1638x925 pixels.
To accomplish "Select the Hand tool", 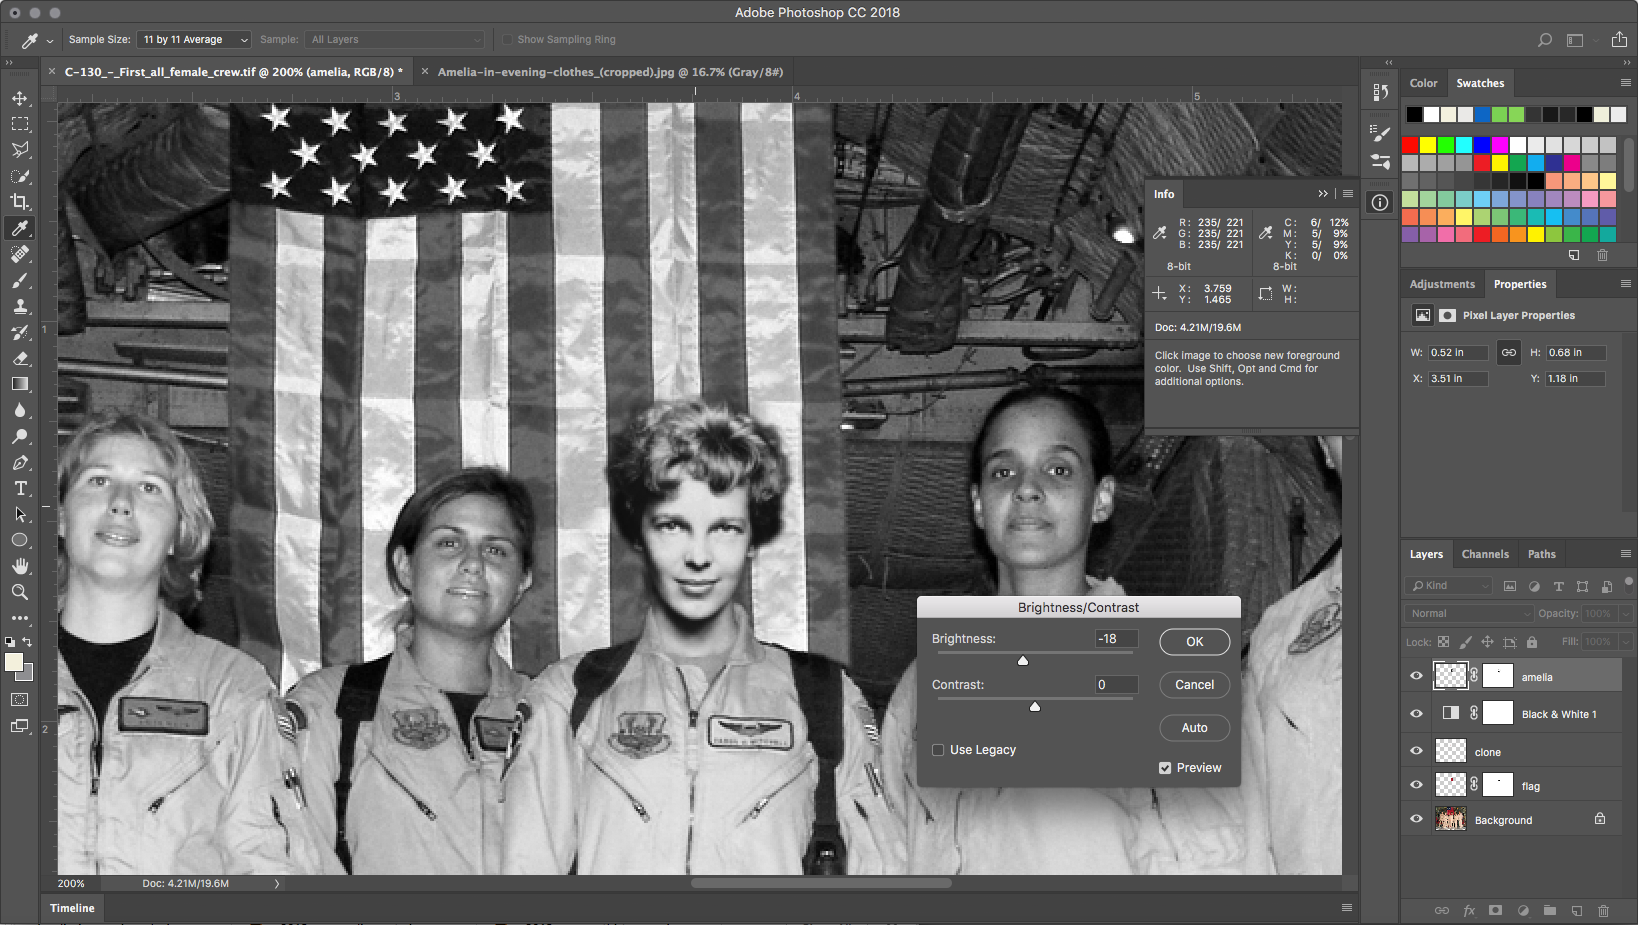I will coord(19,566).
